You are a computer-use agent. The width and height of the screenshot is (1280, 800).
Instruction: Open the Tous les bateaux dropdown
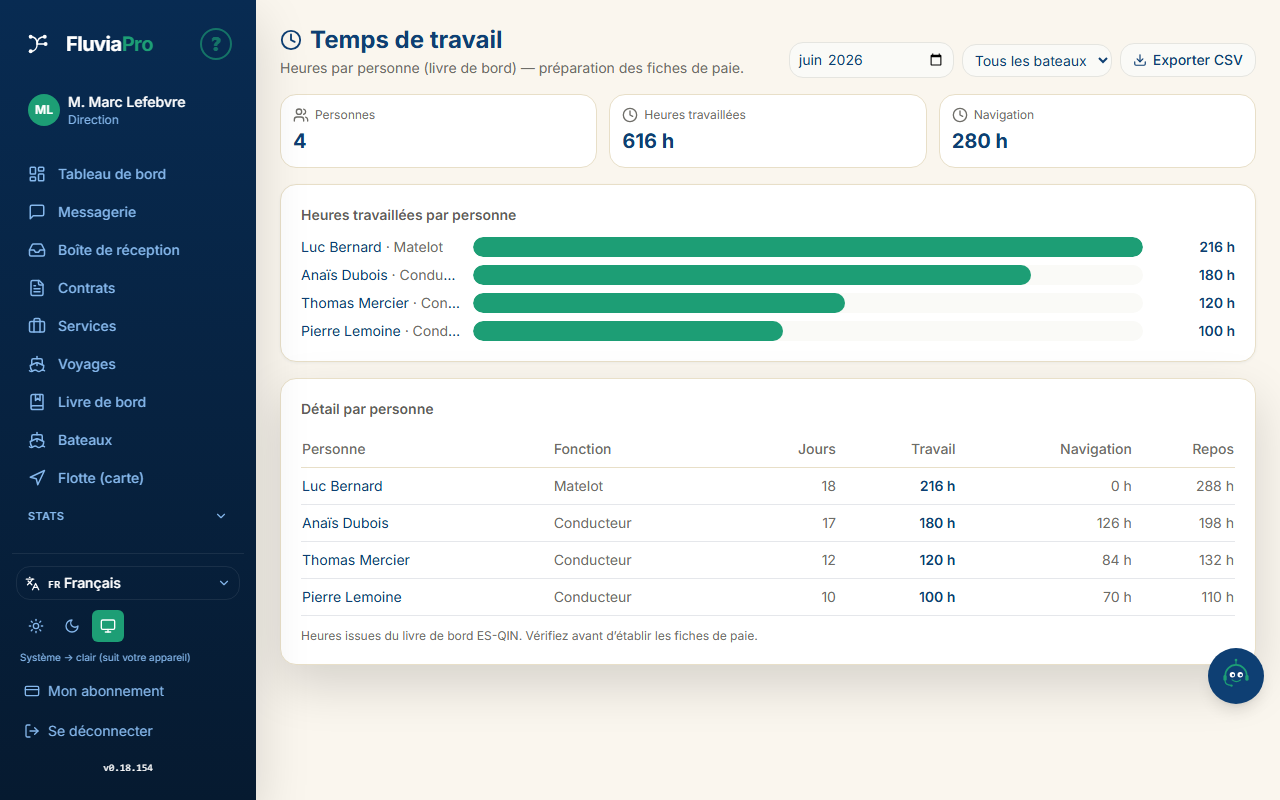coord(1037,60)
